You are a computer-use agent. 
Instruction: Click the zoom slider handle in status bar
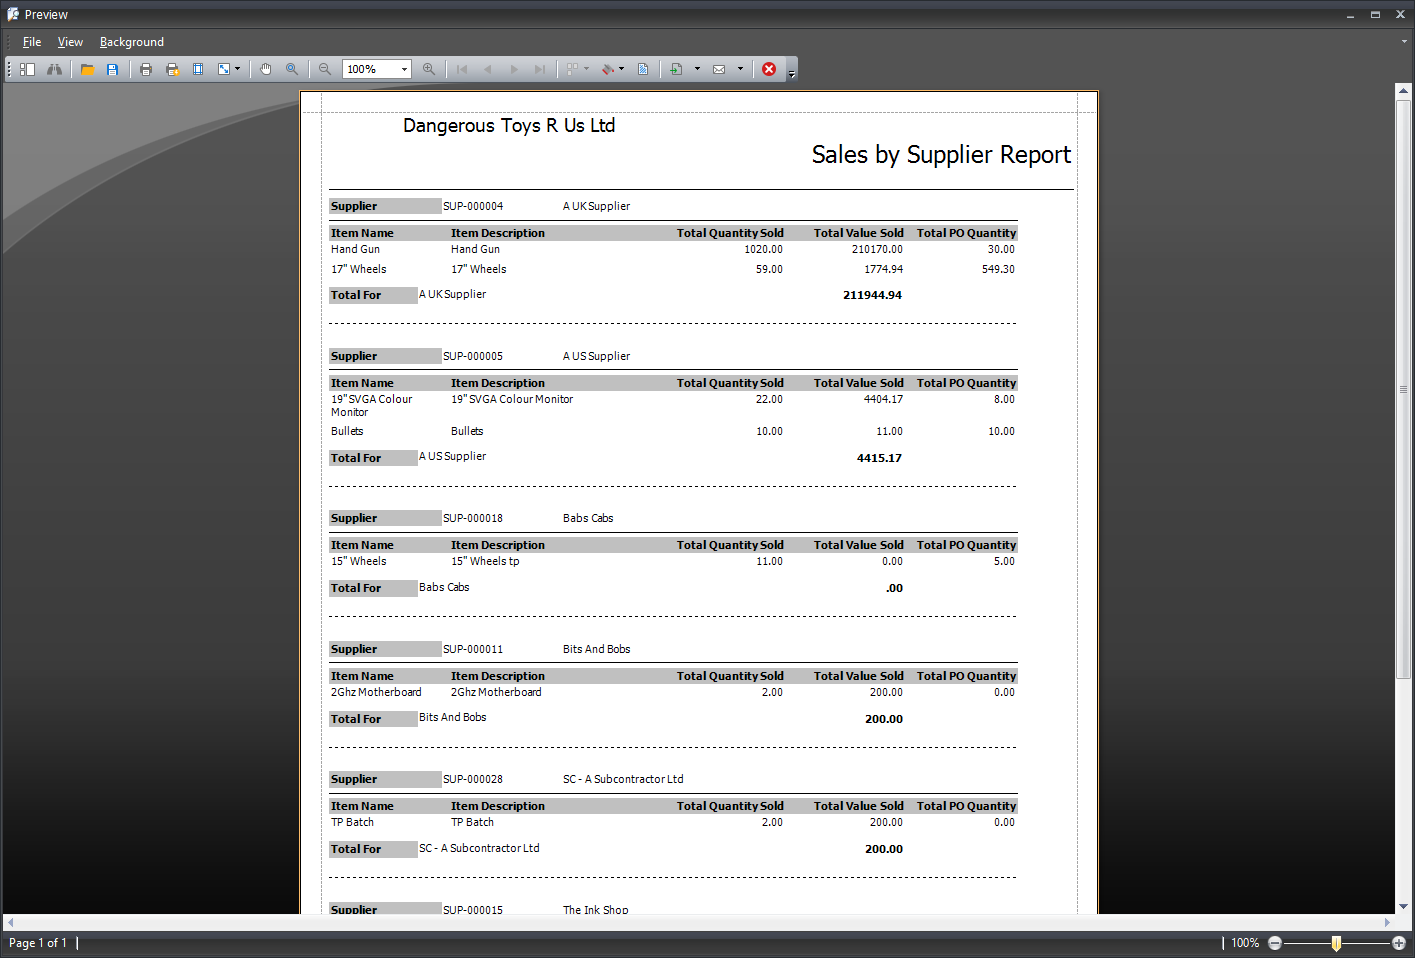click(x=1336, y=943)
